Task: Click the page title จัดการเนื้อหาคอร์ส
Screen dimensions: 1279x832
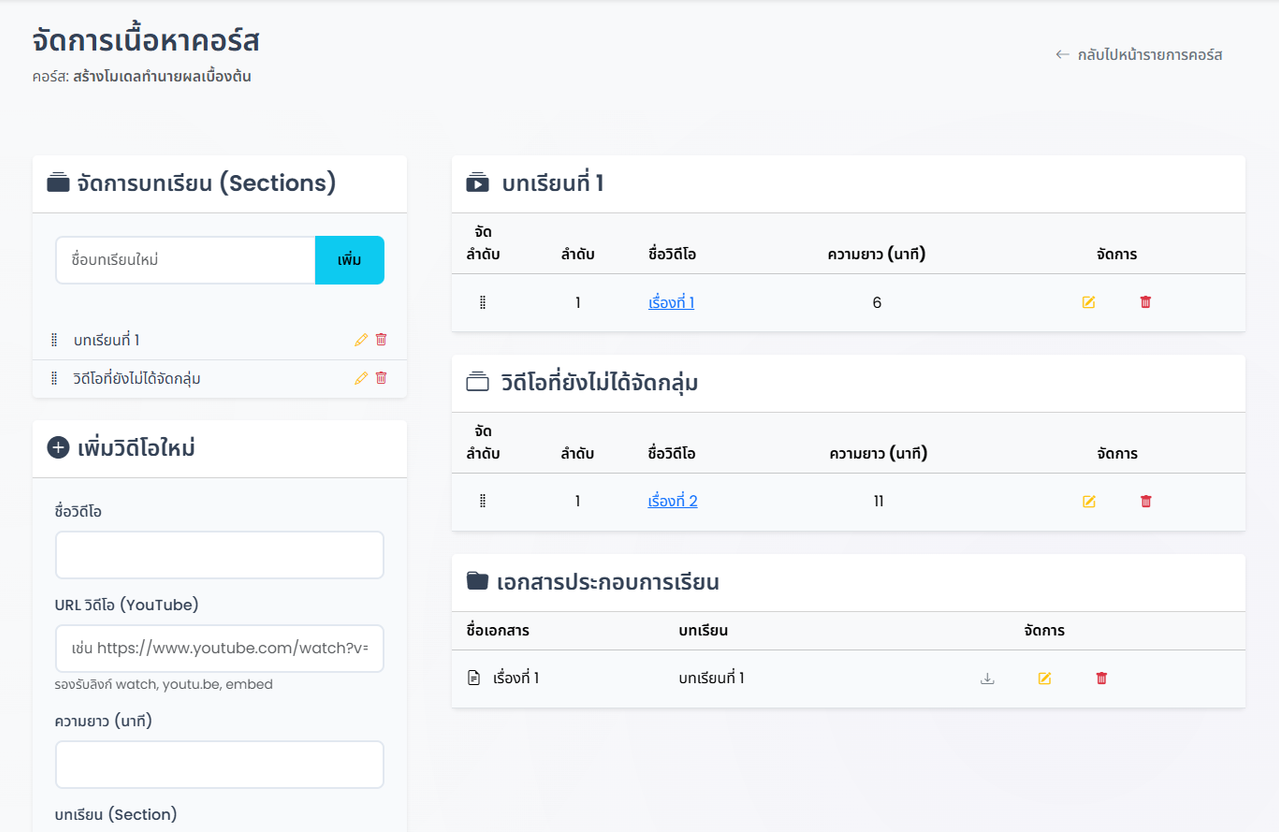Action: [146, 41]
